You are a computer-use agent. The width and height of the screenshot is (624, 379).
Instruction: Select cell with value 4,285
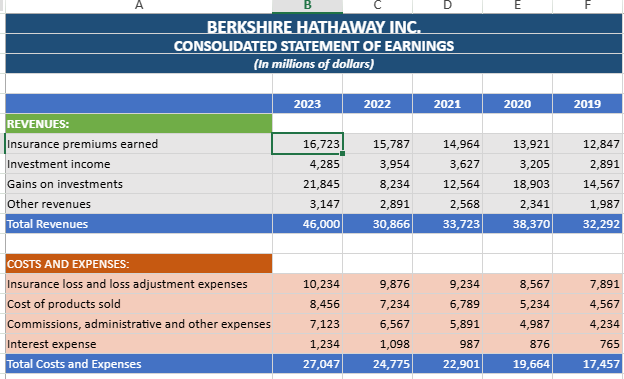[x=307, y=164]
